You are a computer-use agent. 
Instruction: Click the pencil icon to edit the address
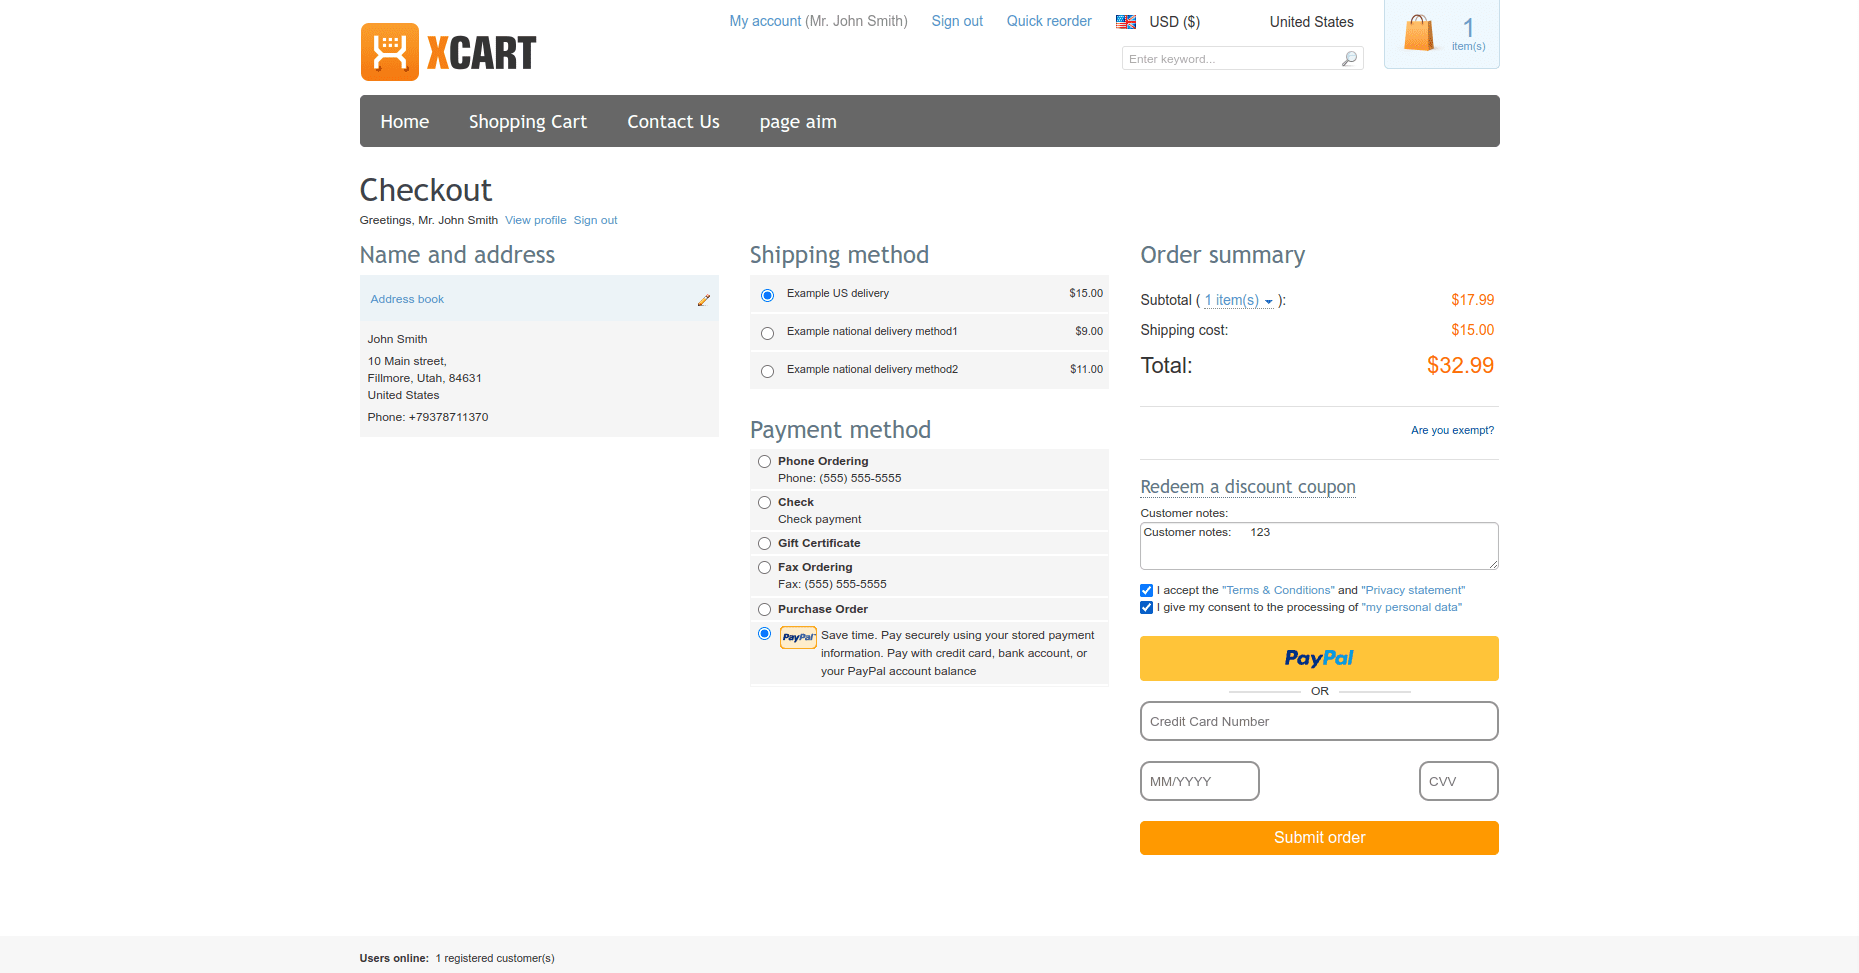pos(704,298)
